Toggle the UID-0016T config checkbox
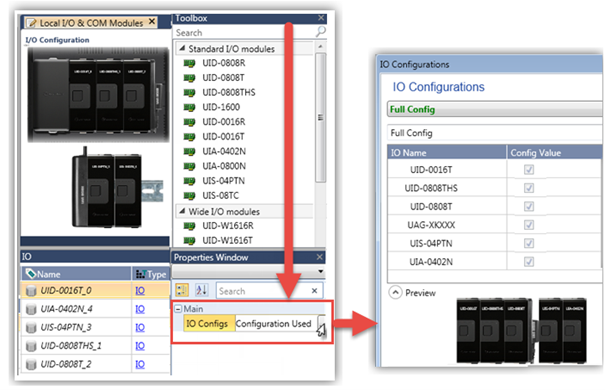The image size is (605, 390). pos(529,169)
